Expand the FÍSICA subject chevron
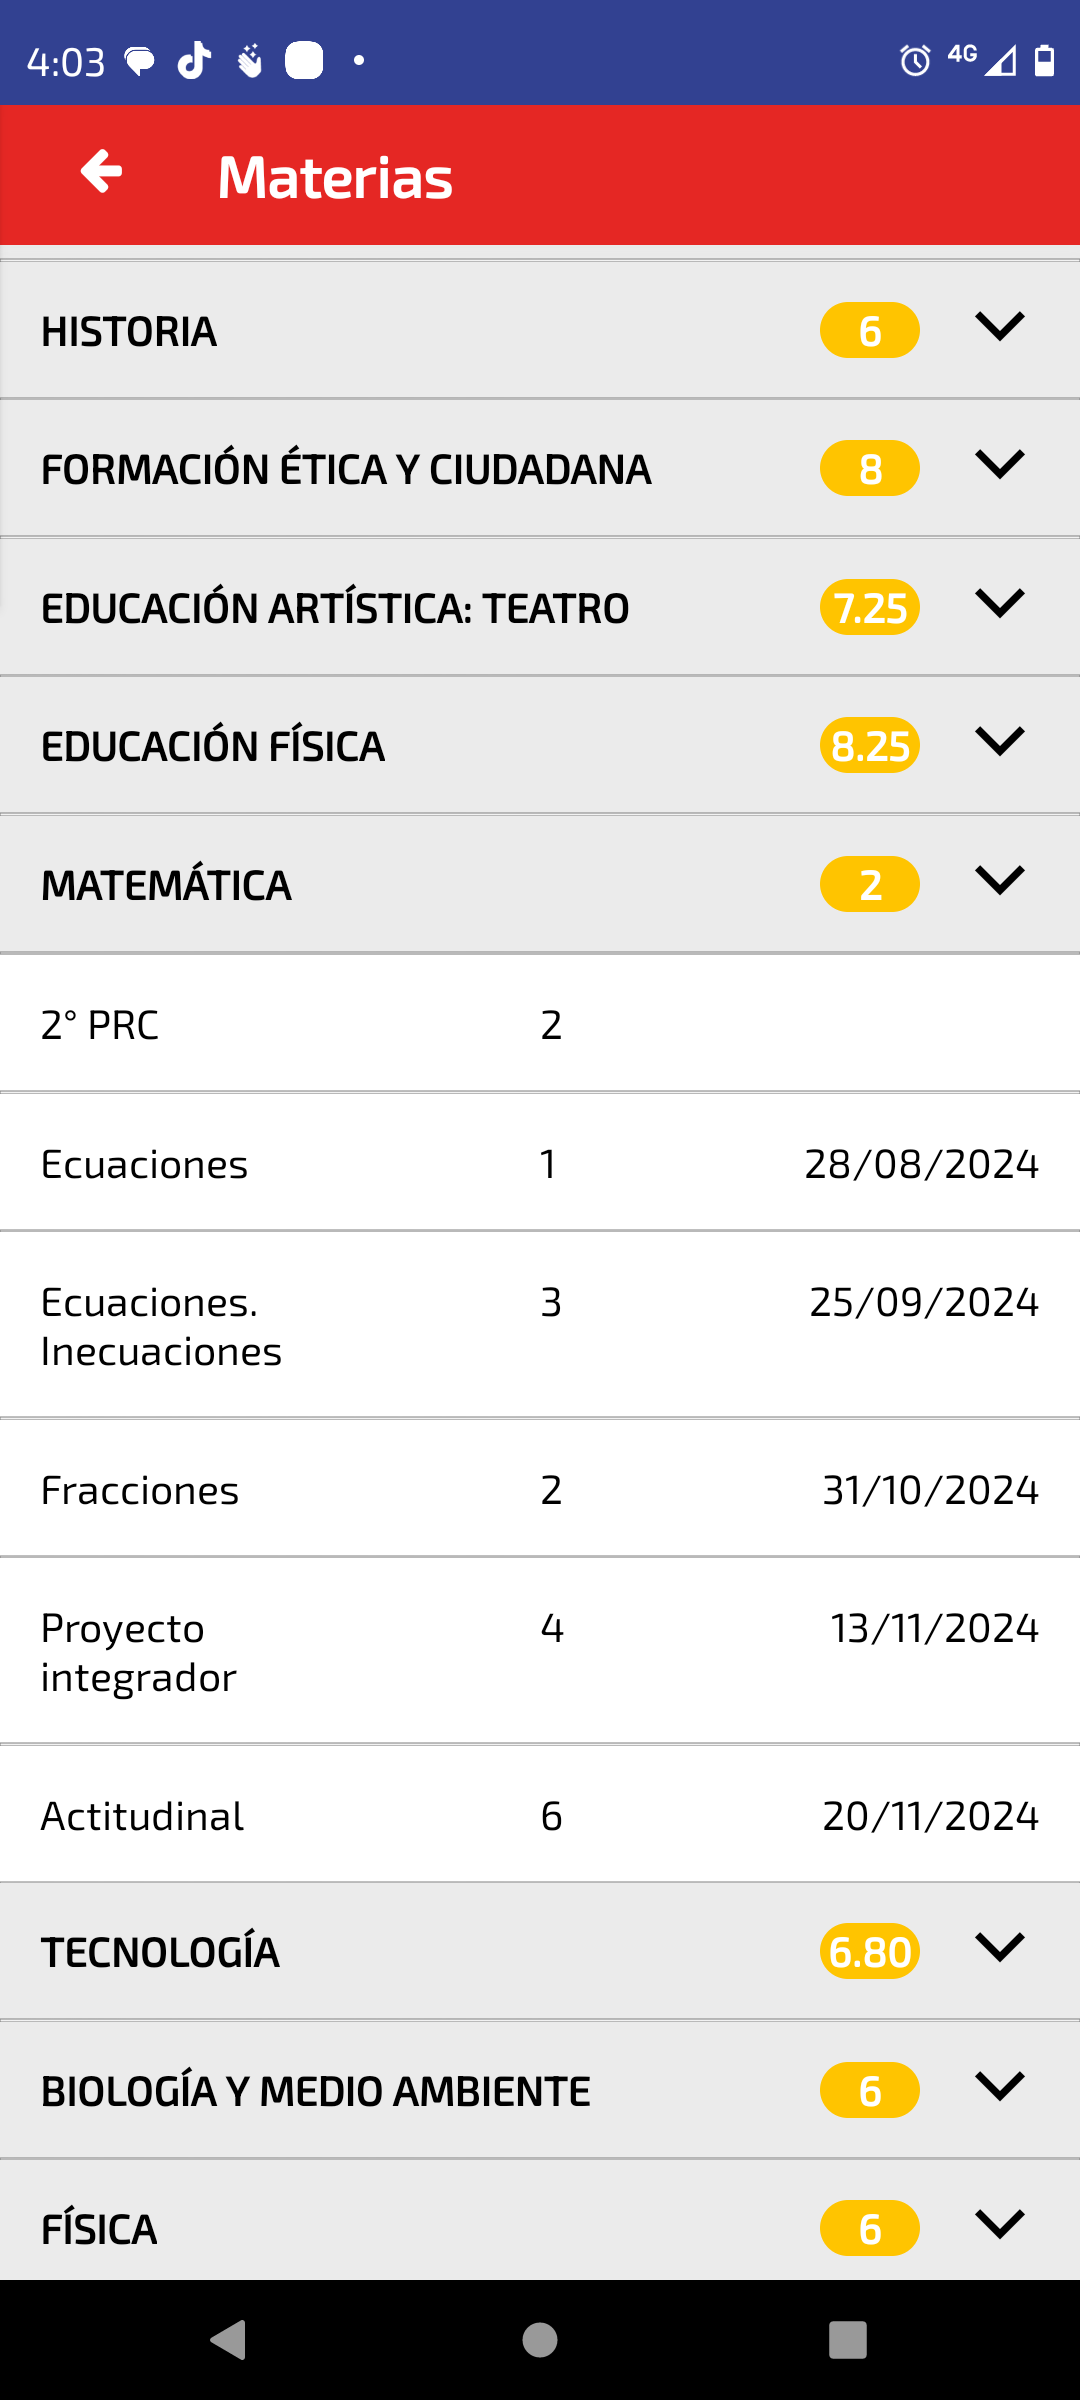The width and height of the screenshot is (1080, 2400). point(999,2224)
